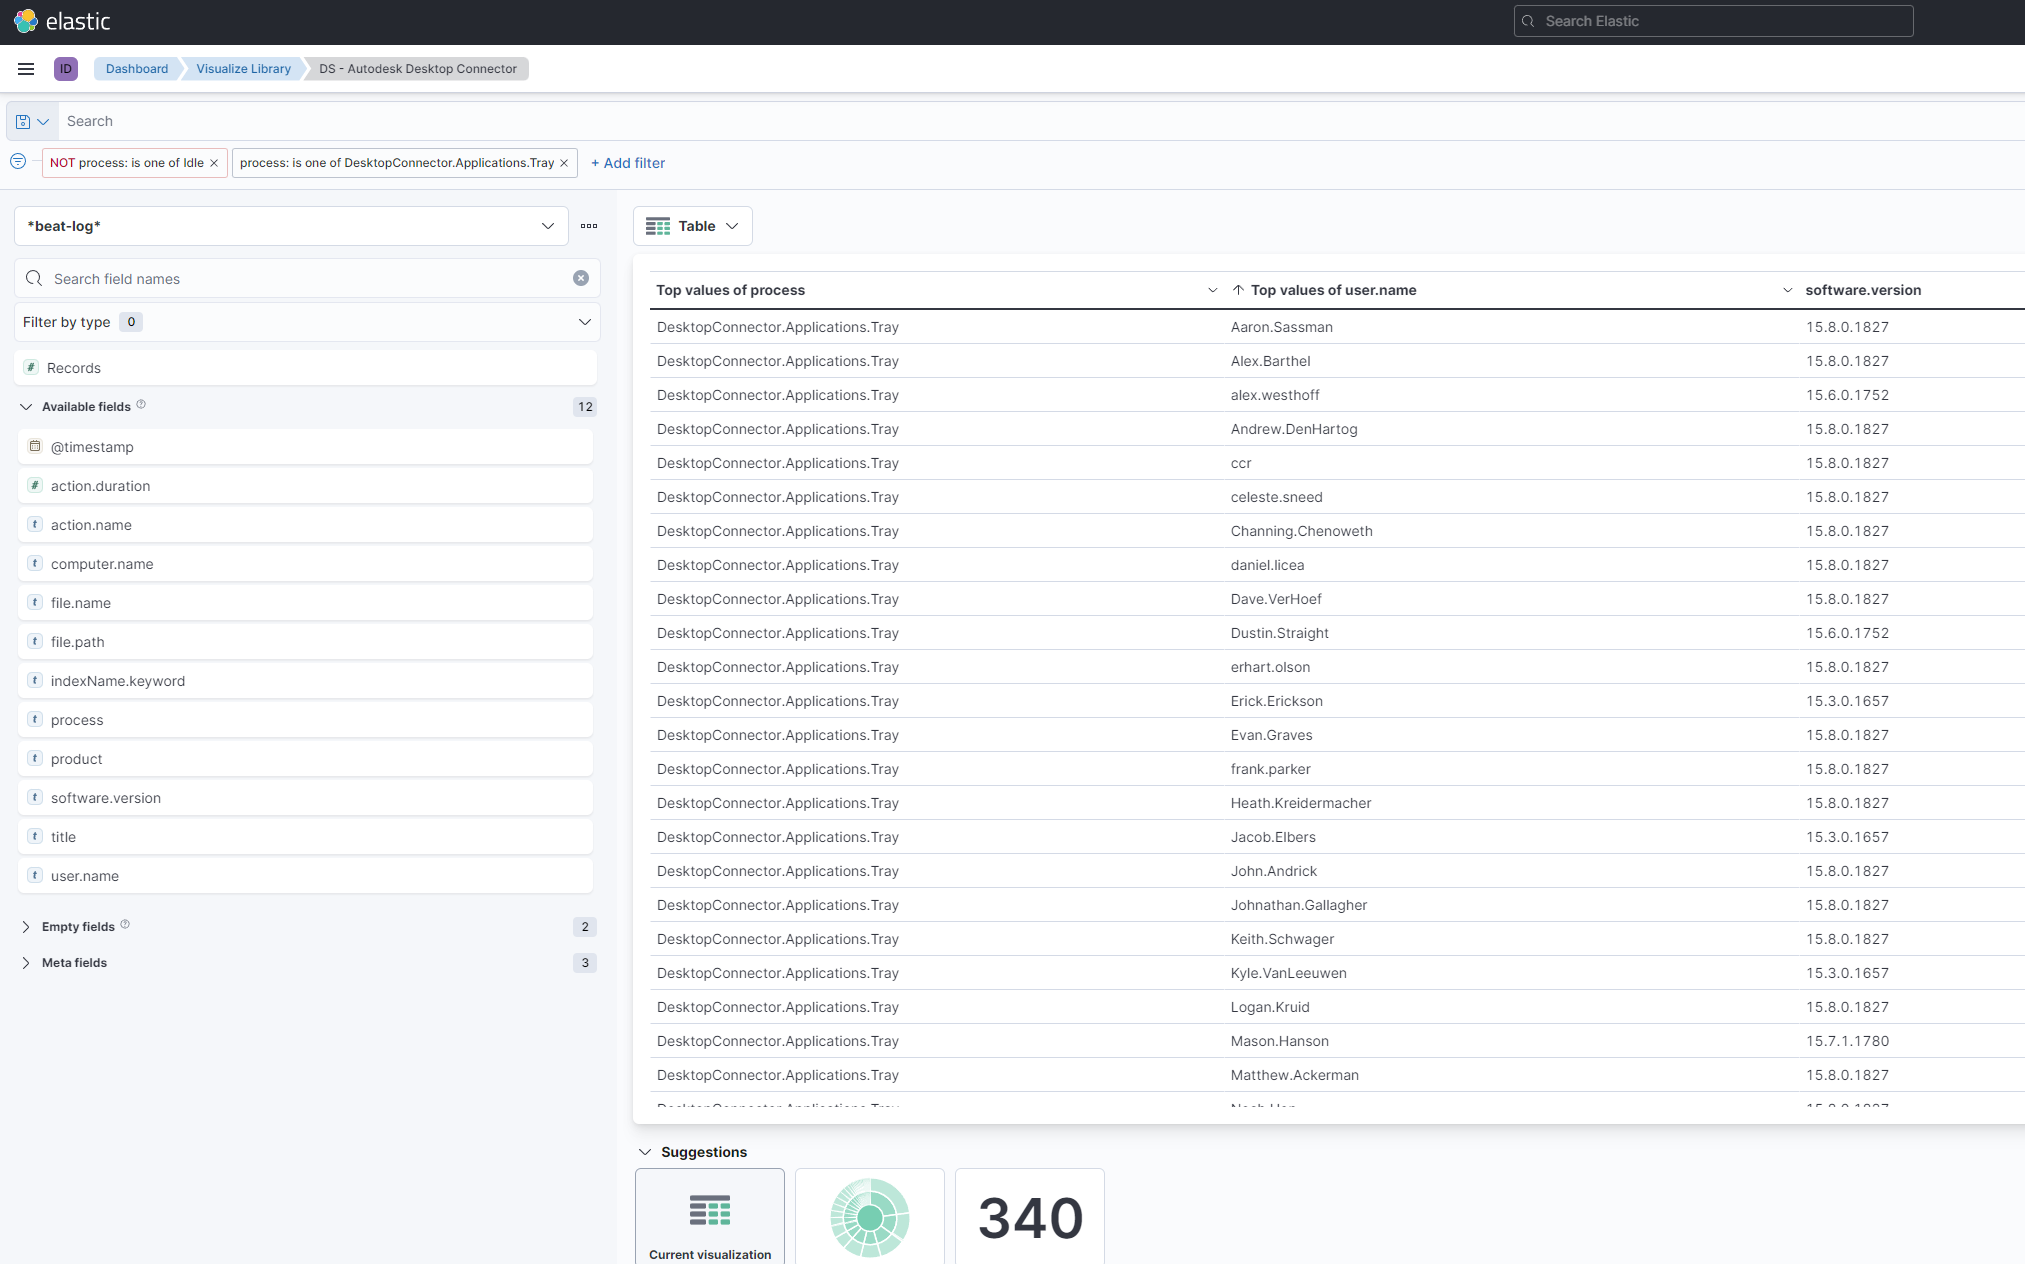
Task: Select the donut chart suggestion
Action: (x=870, y=1216)
